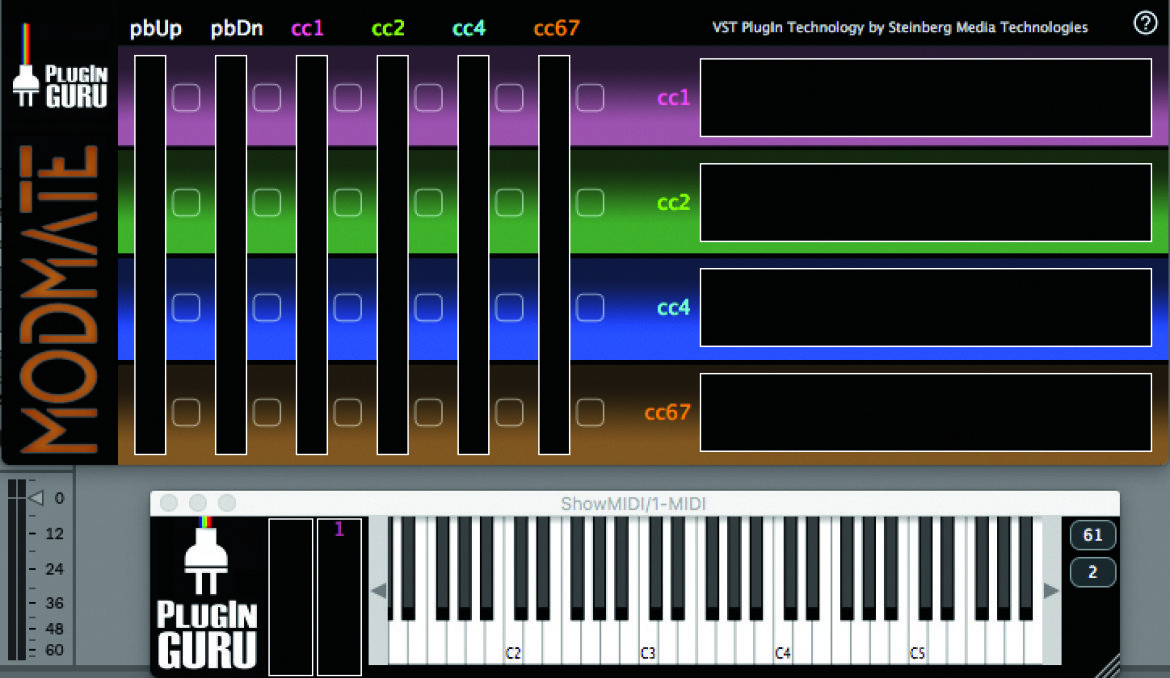1170x678 pixels.
Task: Enable pbUp checkbox in purple cc1 row
Action: pos(187,98)
